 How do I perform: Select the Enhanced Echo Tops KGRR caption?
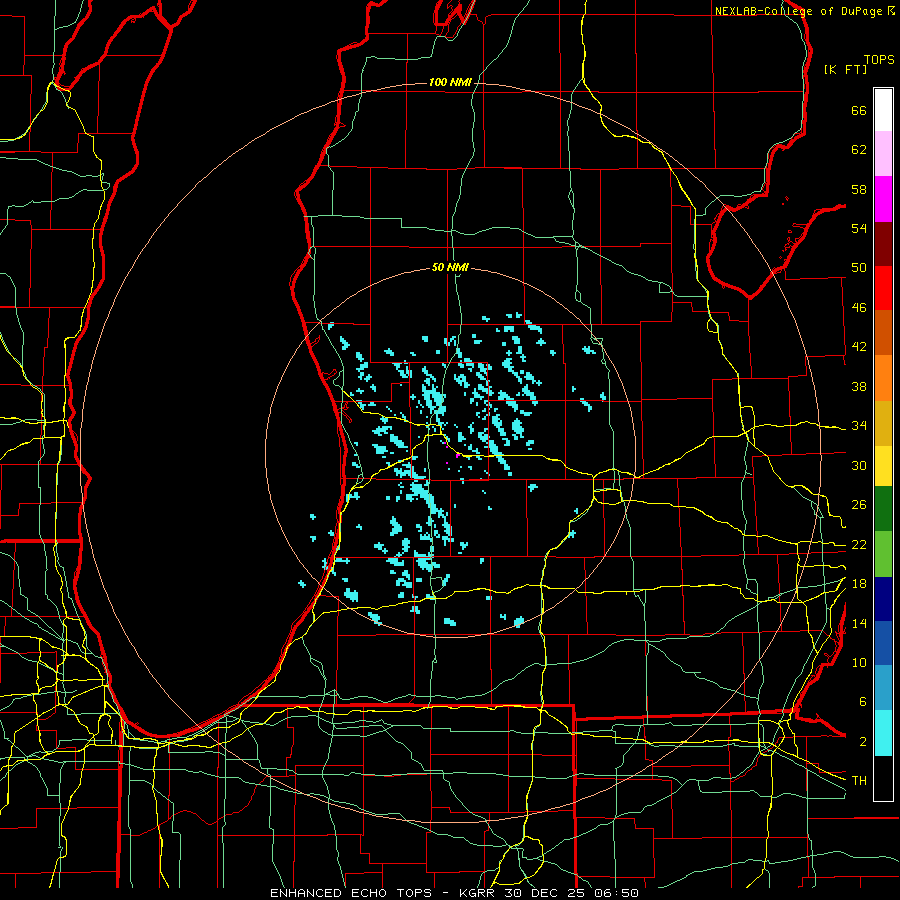[454, 893]
